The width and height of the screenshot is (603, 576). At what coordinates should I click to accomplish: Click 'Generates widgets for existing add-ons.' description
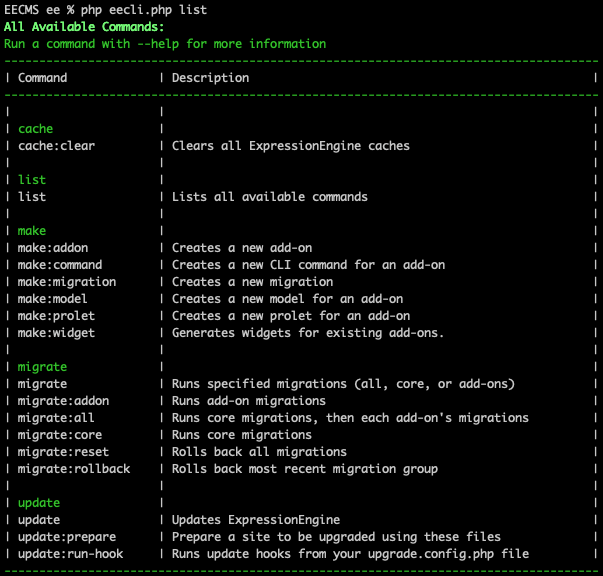point(308,333)
